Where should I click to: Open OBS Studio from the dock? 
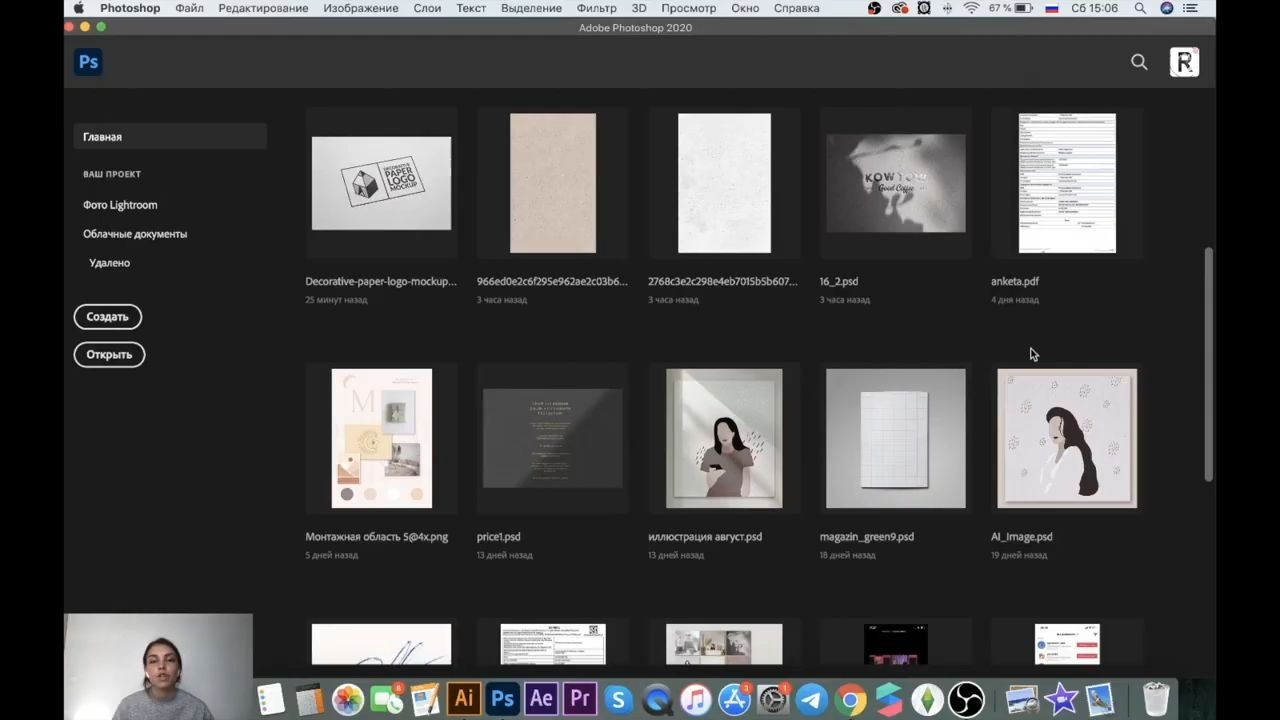[966, 699]
